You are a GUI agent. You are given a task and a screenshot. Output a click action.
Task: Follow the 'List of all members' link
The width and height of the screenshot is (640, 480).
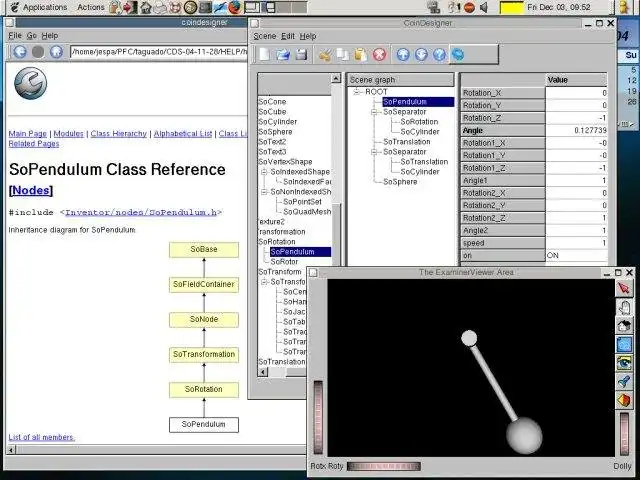(x=41, y=437)
